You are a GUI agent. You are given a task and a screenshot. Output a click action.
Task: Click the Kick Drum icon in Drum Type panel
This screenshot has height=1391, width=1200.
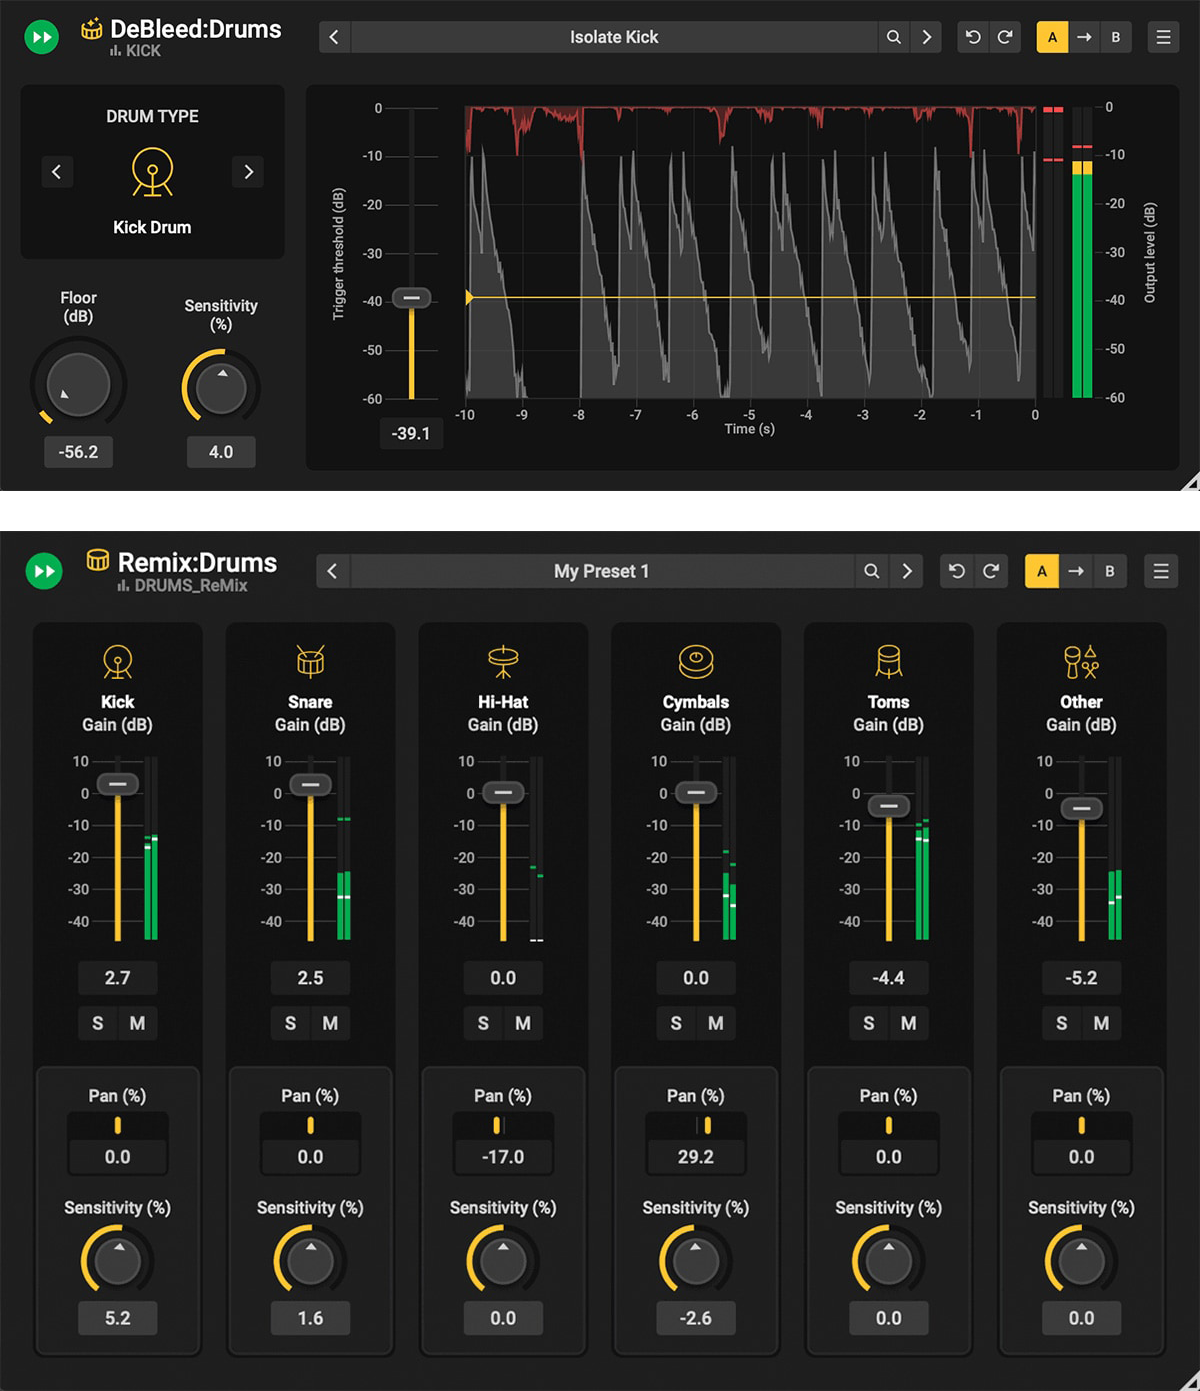tap(152, 172)
